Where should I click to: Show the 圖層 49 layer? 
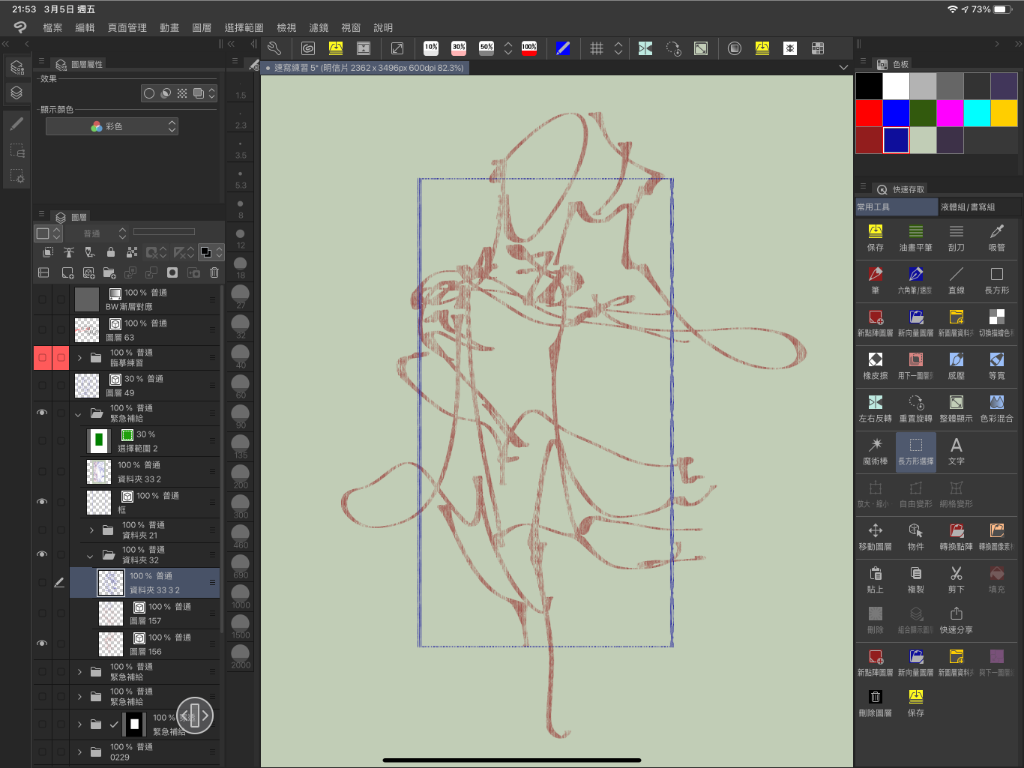42,385
